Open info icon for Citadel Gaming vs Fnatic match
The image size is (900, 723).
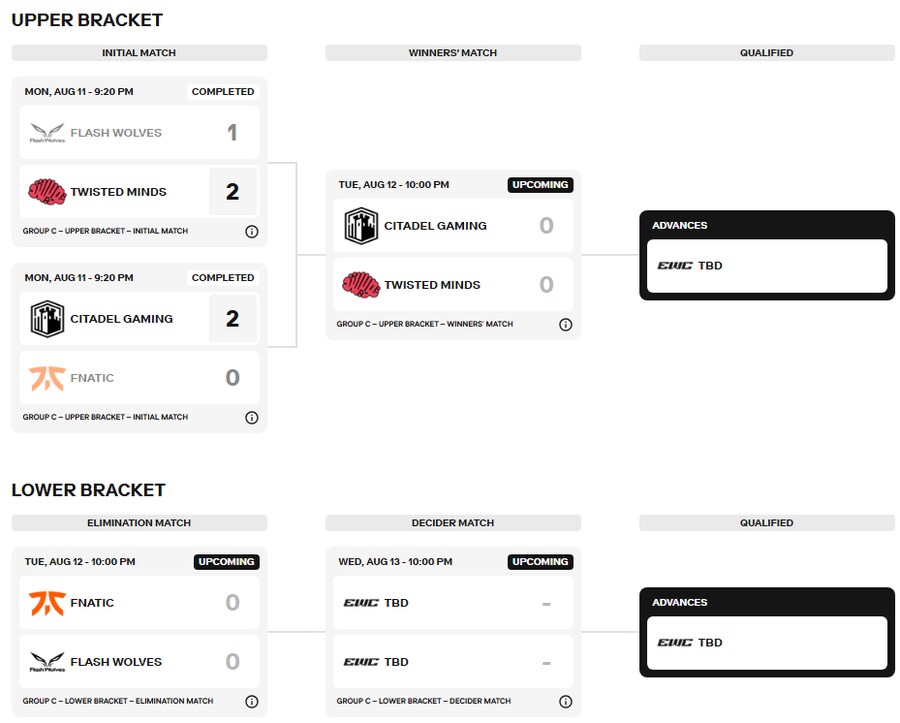coord(251,417)
